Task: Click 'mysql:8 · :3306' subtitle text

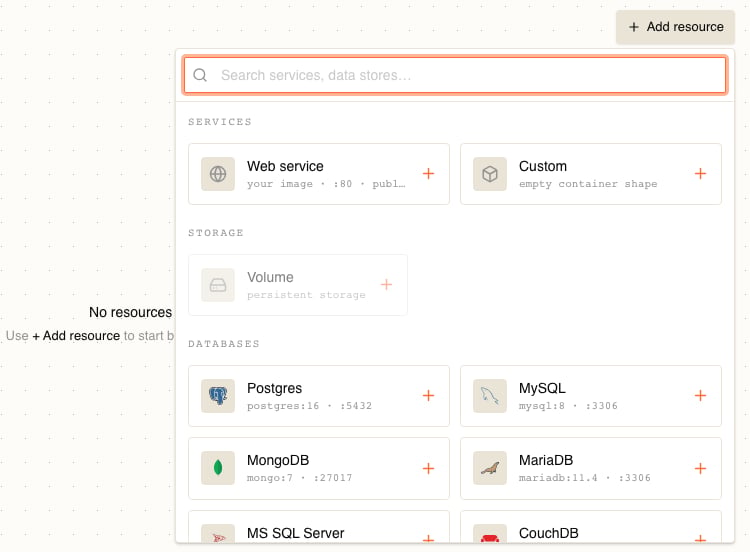Action: pos(568,406)
